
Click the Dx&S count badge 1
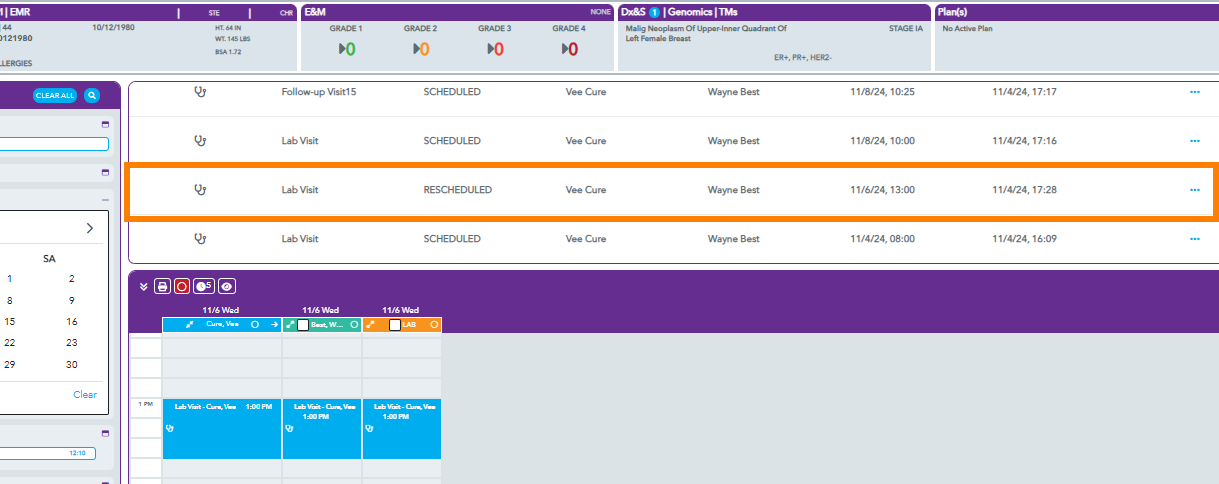pyautogui.click(x=654, y=12)
